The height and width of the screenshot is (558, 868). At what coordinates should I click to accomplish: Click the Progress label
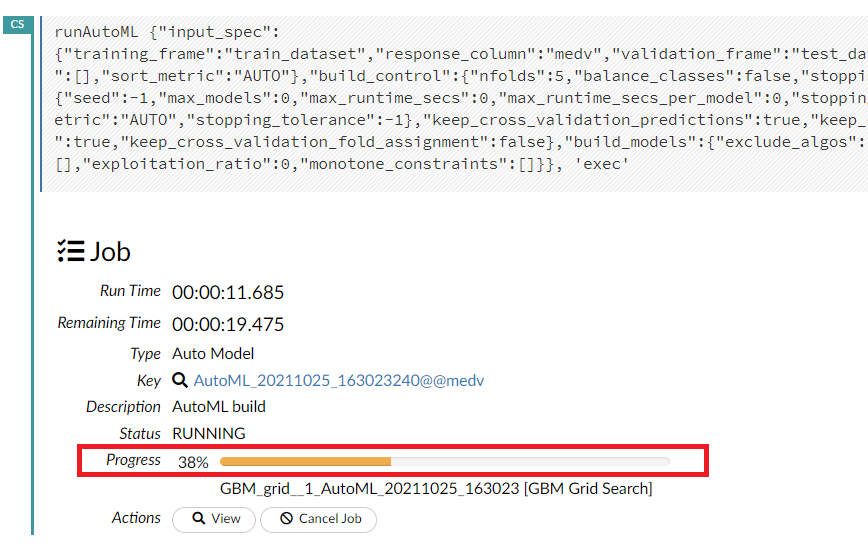133,460
